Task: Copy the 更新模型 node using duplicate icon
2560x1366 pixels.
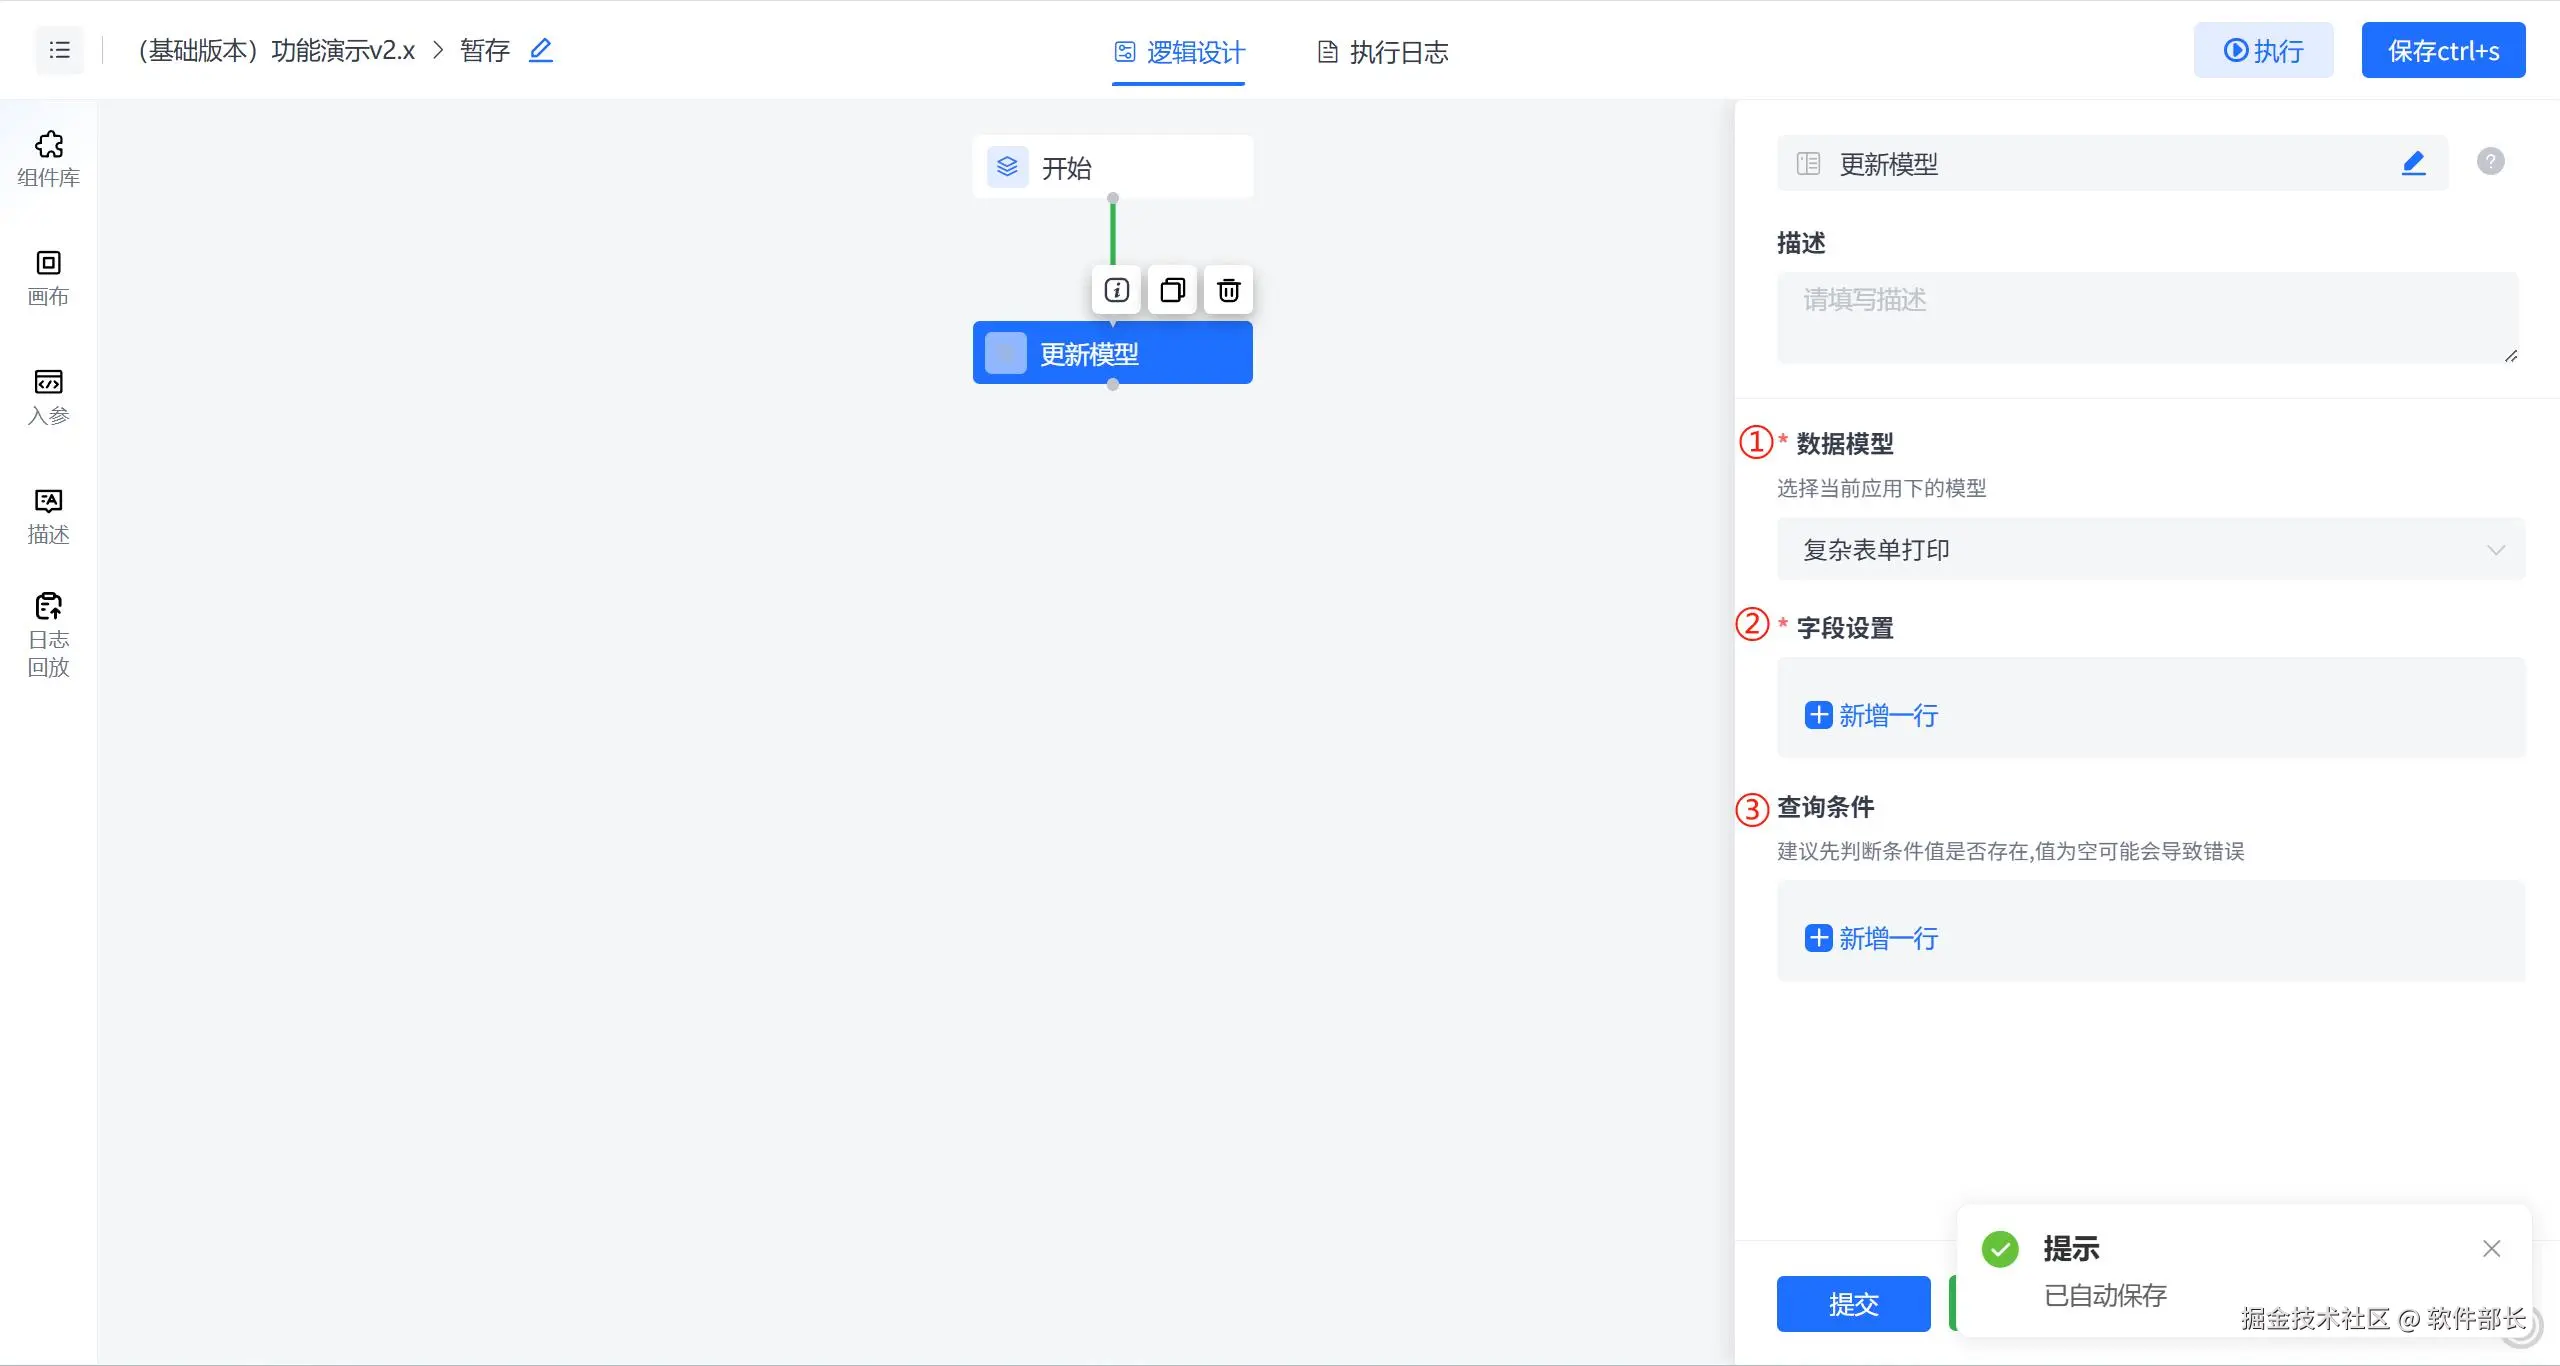Action: point(1172,290)
